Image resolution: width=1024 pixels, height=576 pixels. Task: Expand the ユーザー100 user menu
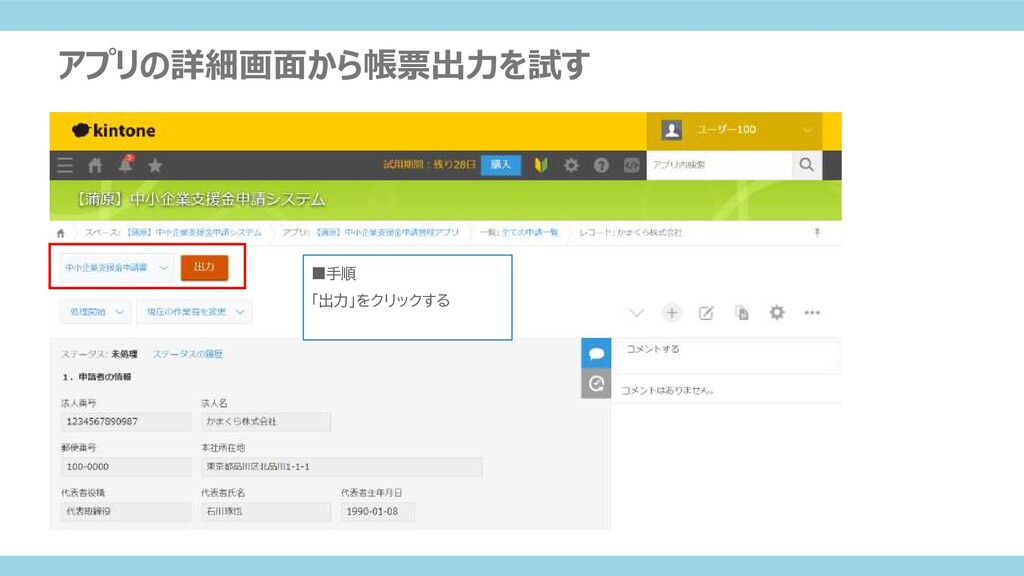[734, 130]
